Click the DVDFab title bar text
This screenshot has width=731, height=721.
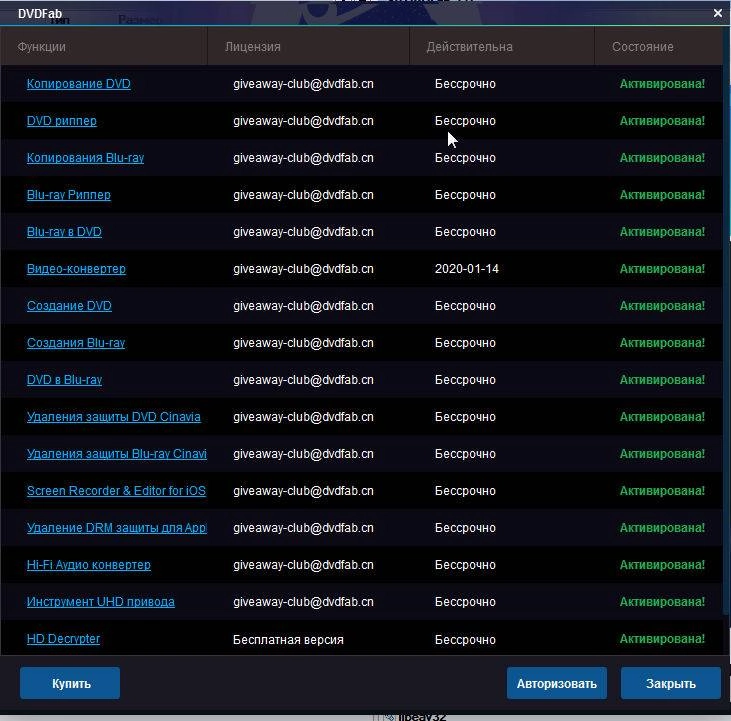point(40,14)
